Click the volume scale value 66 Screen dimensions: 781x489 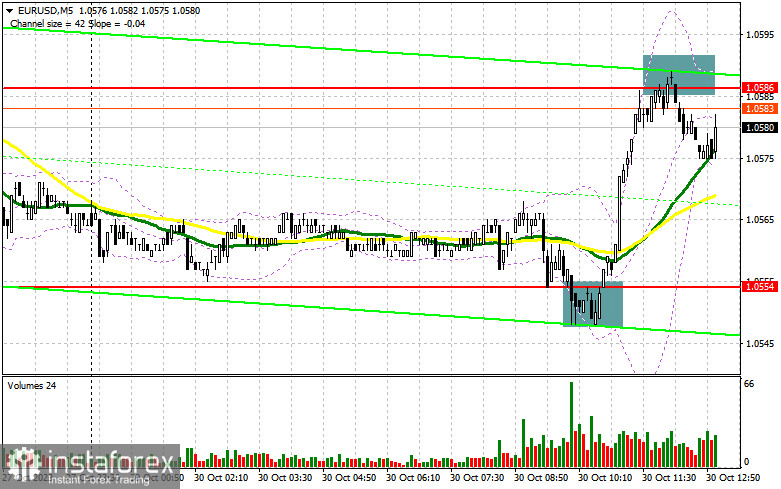(x=749, y=384)
